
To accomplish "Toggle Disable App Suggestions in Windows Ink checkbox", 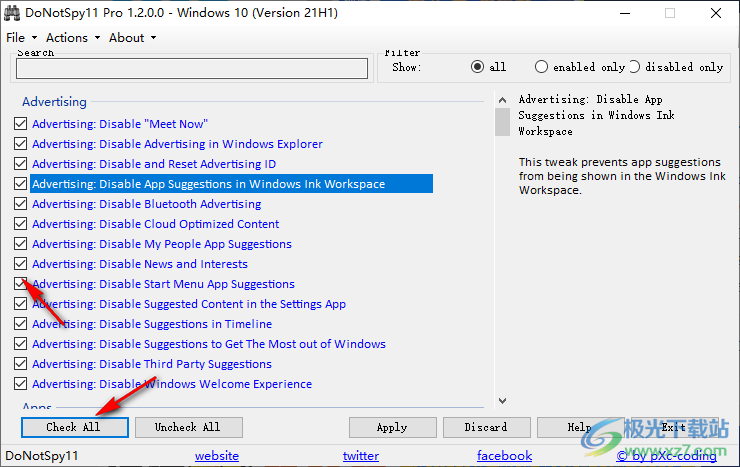I will [x=20, y=183].
